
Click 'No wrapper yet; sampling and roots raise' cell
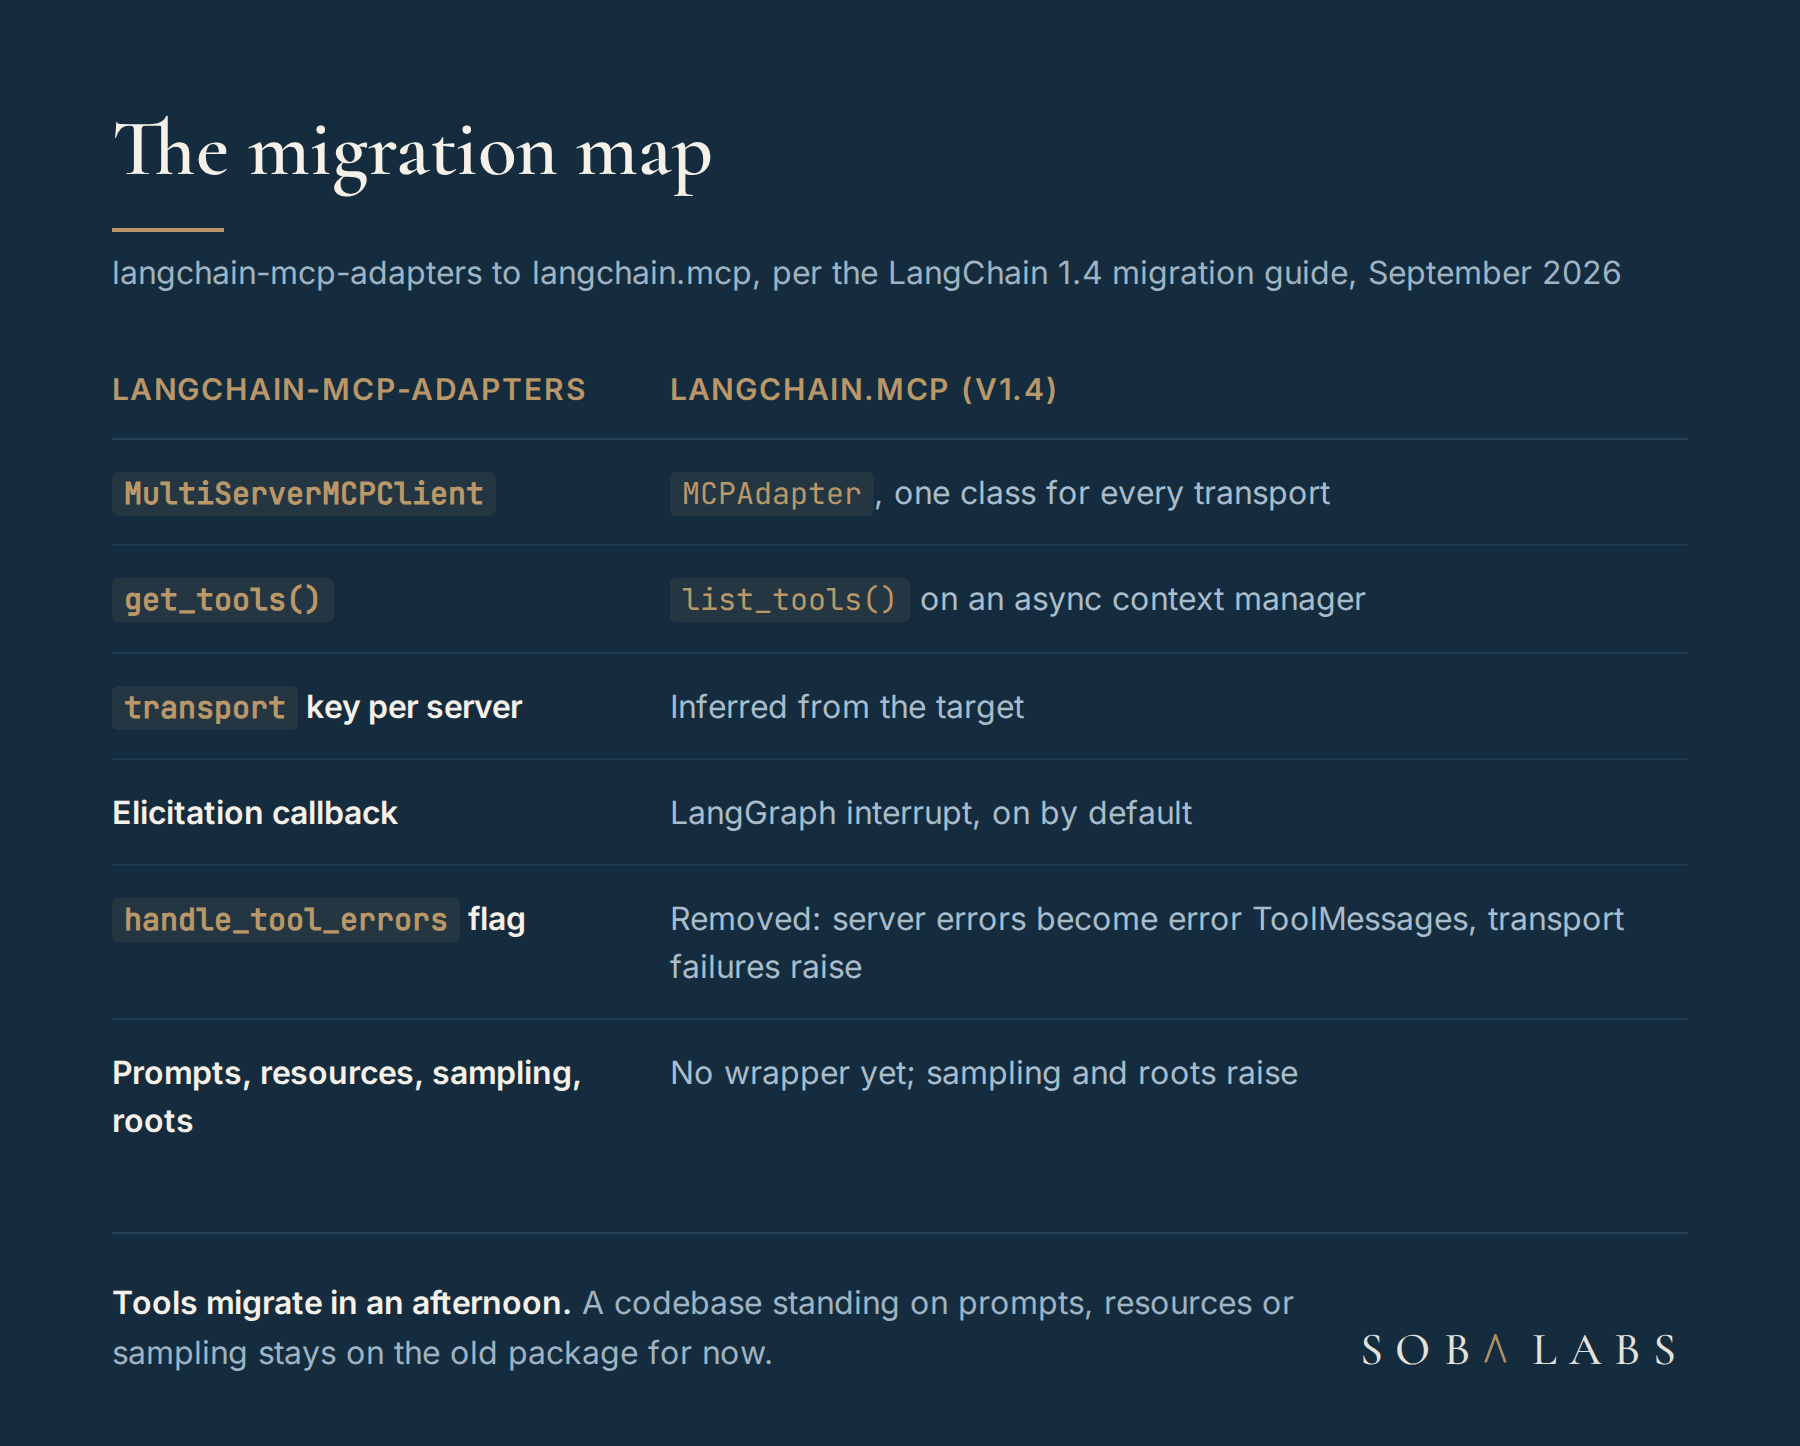(x=984, y=1073)
